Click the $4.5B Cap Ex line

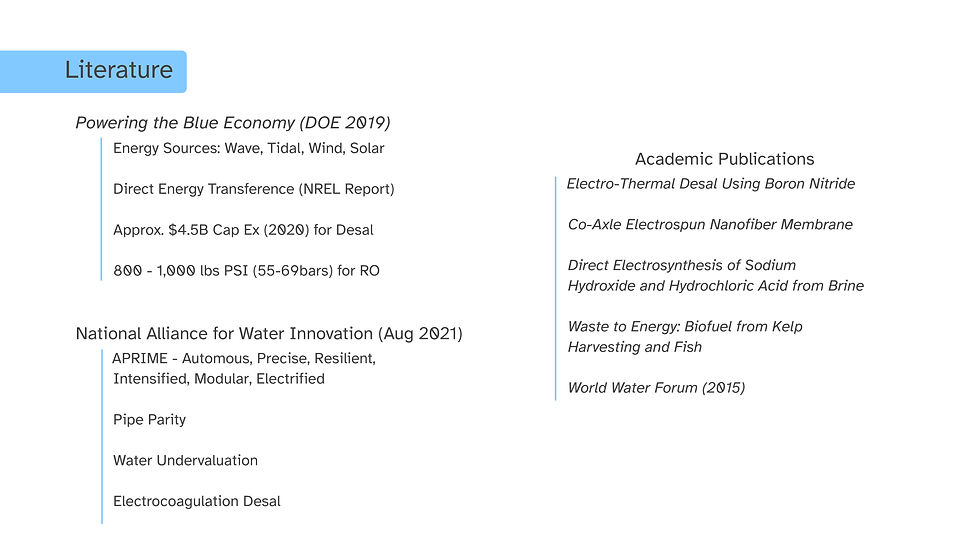243,230
